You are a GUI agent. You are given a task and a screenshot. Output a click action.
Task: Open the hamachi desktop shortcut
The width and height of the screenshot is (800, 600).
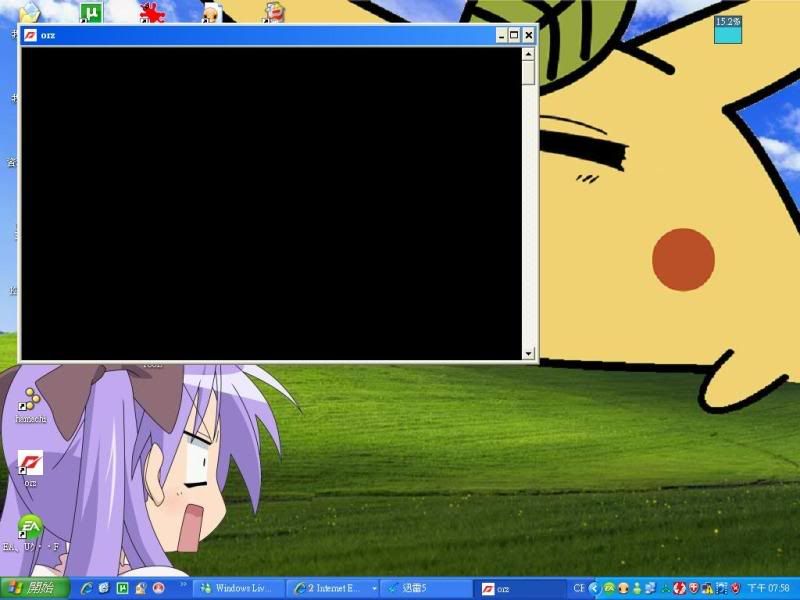click(x=31, y=401)
